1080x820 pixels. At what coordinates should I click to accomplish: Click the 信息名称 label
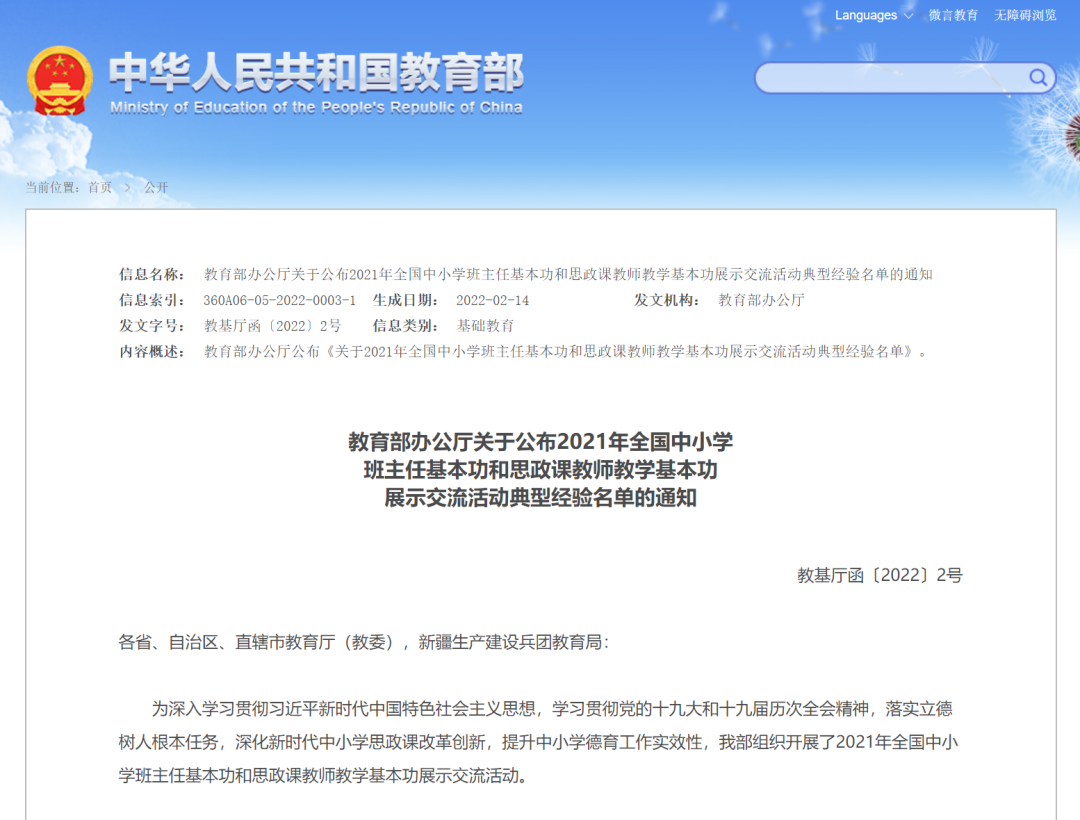(x=152, y=275)
